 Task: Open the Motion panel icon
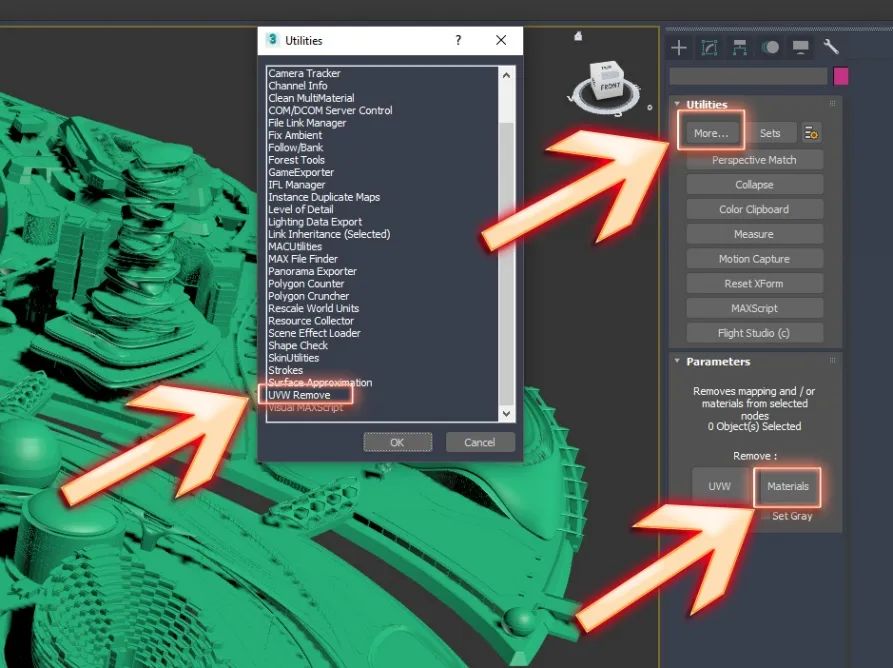pos(770,47)
